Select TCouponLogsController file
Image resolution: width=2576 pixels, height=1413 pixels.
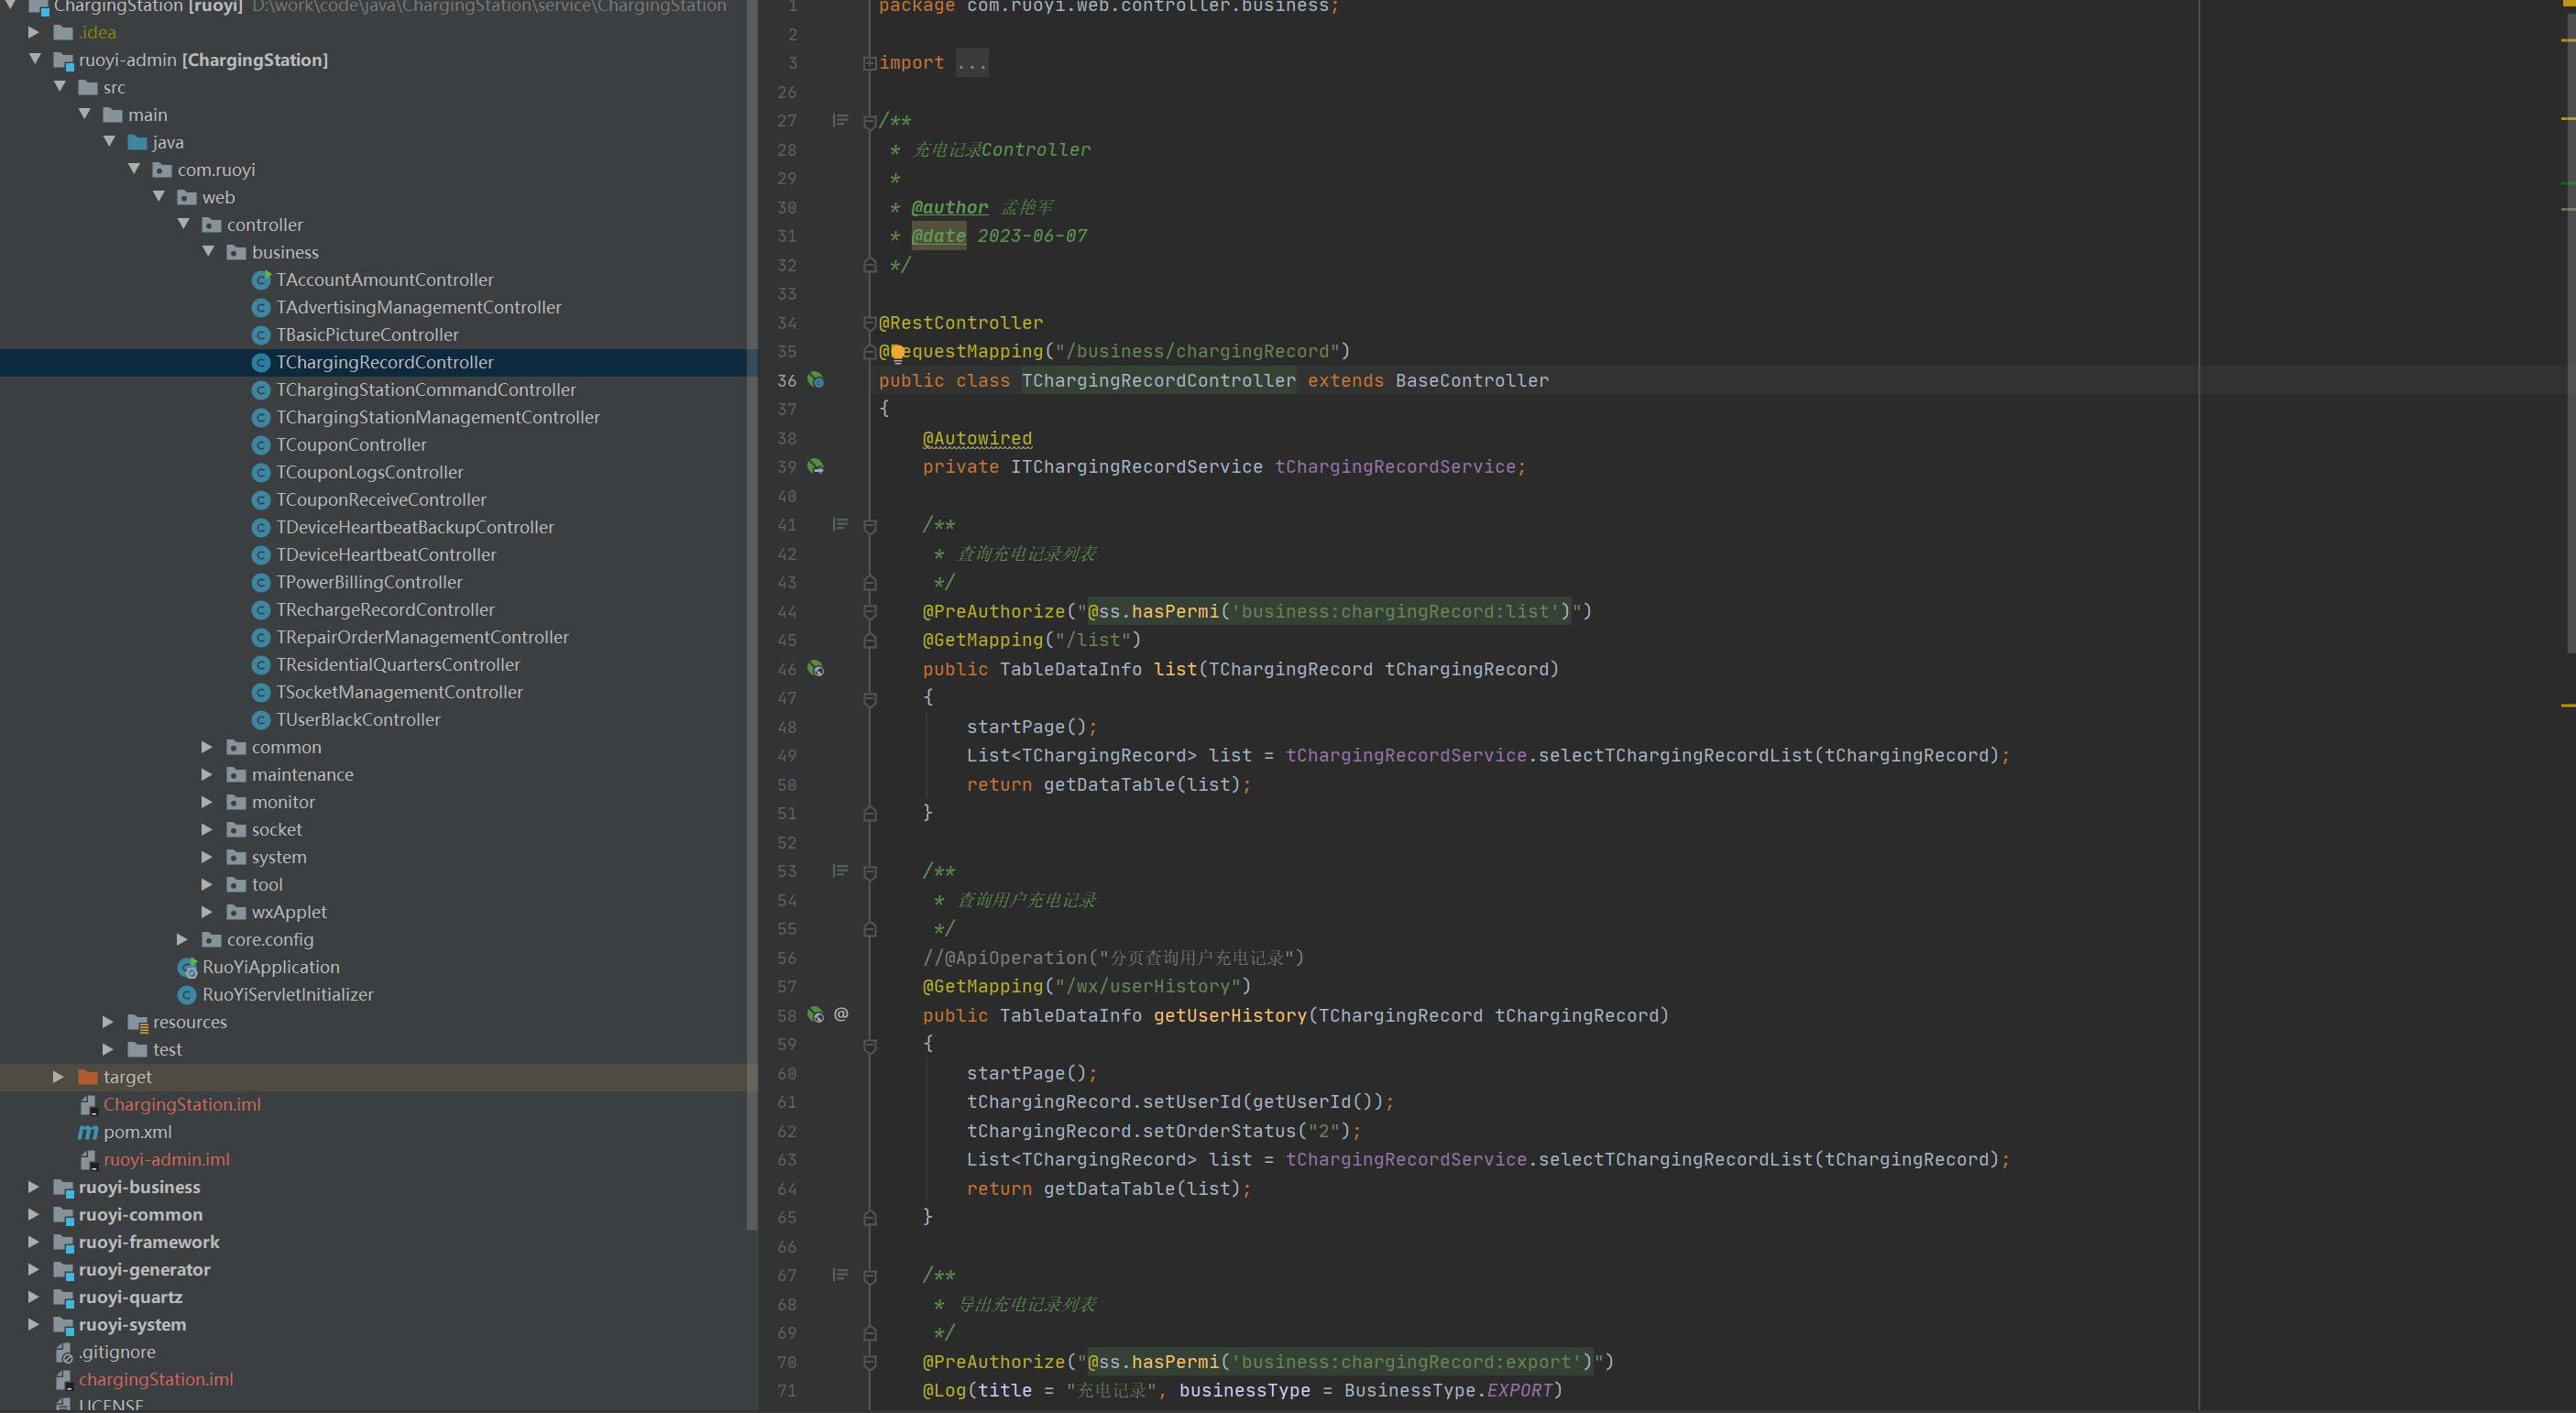tap(370, 472)
